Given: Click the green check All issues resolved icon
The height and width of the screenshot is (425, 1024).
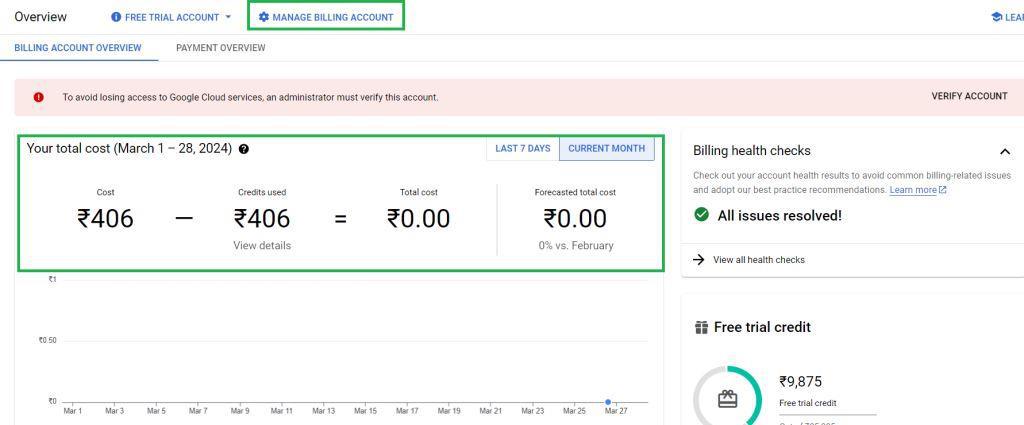Looking at the screenshot, I should [702, 215].
